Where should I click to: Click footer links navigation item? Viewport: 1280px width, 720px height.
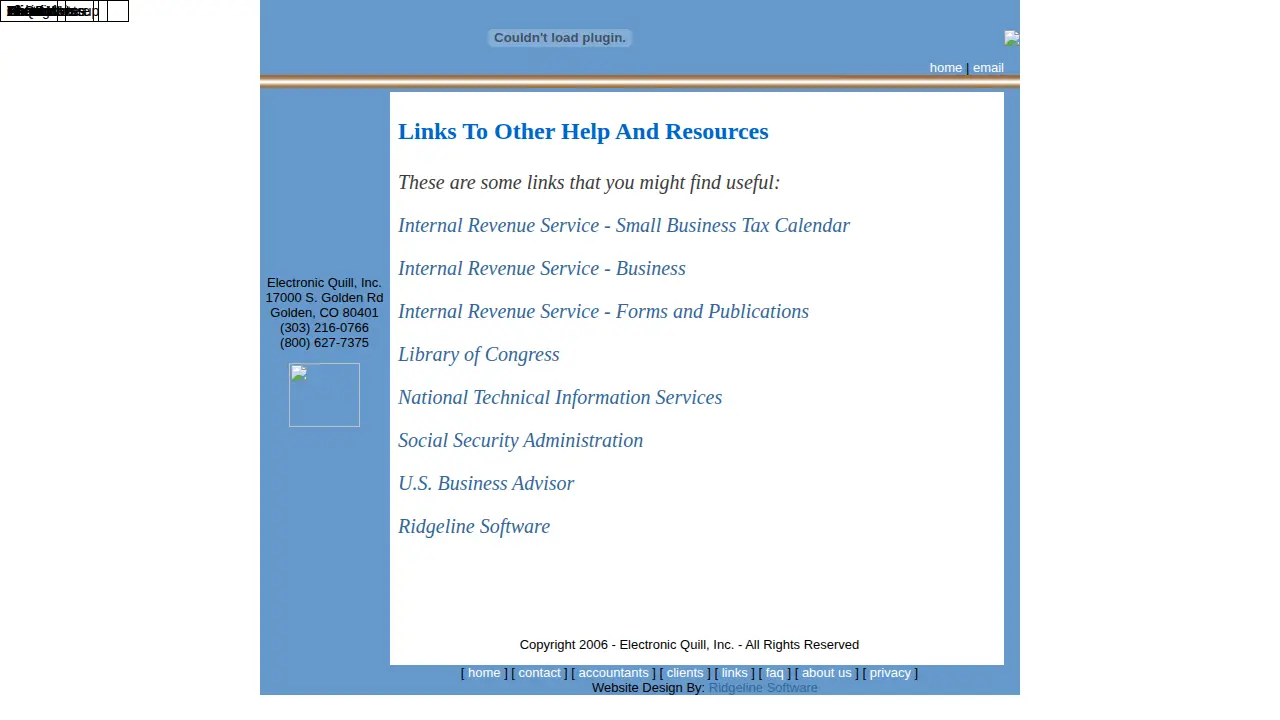tap(735, 673)
